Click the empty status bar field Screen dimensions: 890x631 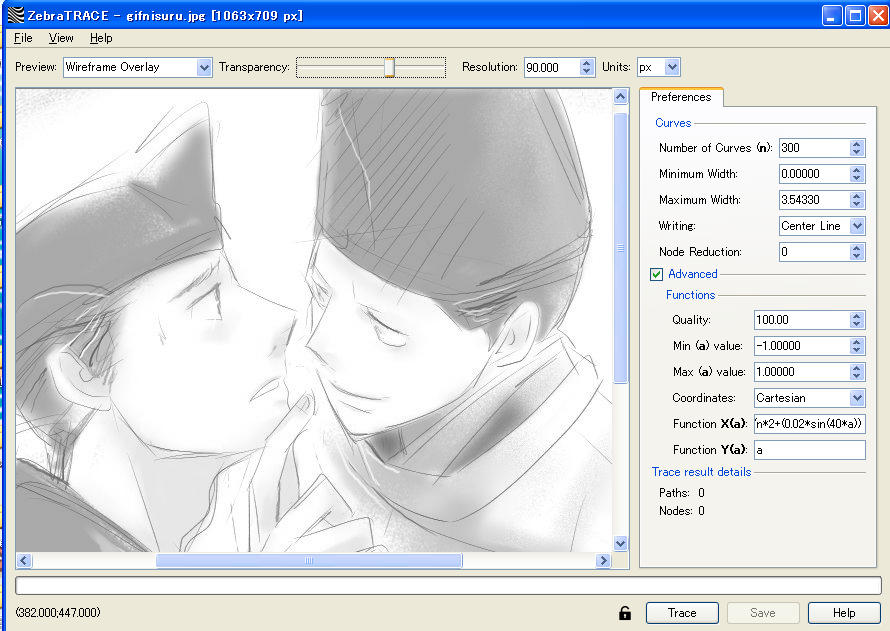click(448, 585)
